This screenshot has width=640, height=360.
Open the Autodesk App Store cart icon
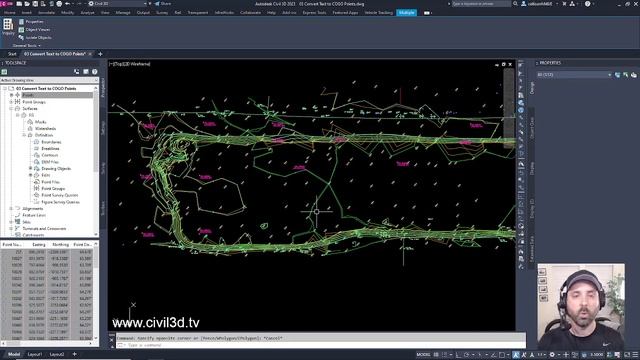(x=564, y=4)
